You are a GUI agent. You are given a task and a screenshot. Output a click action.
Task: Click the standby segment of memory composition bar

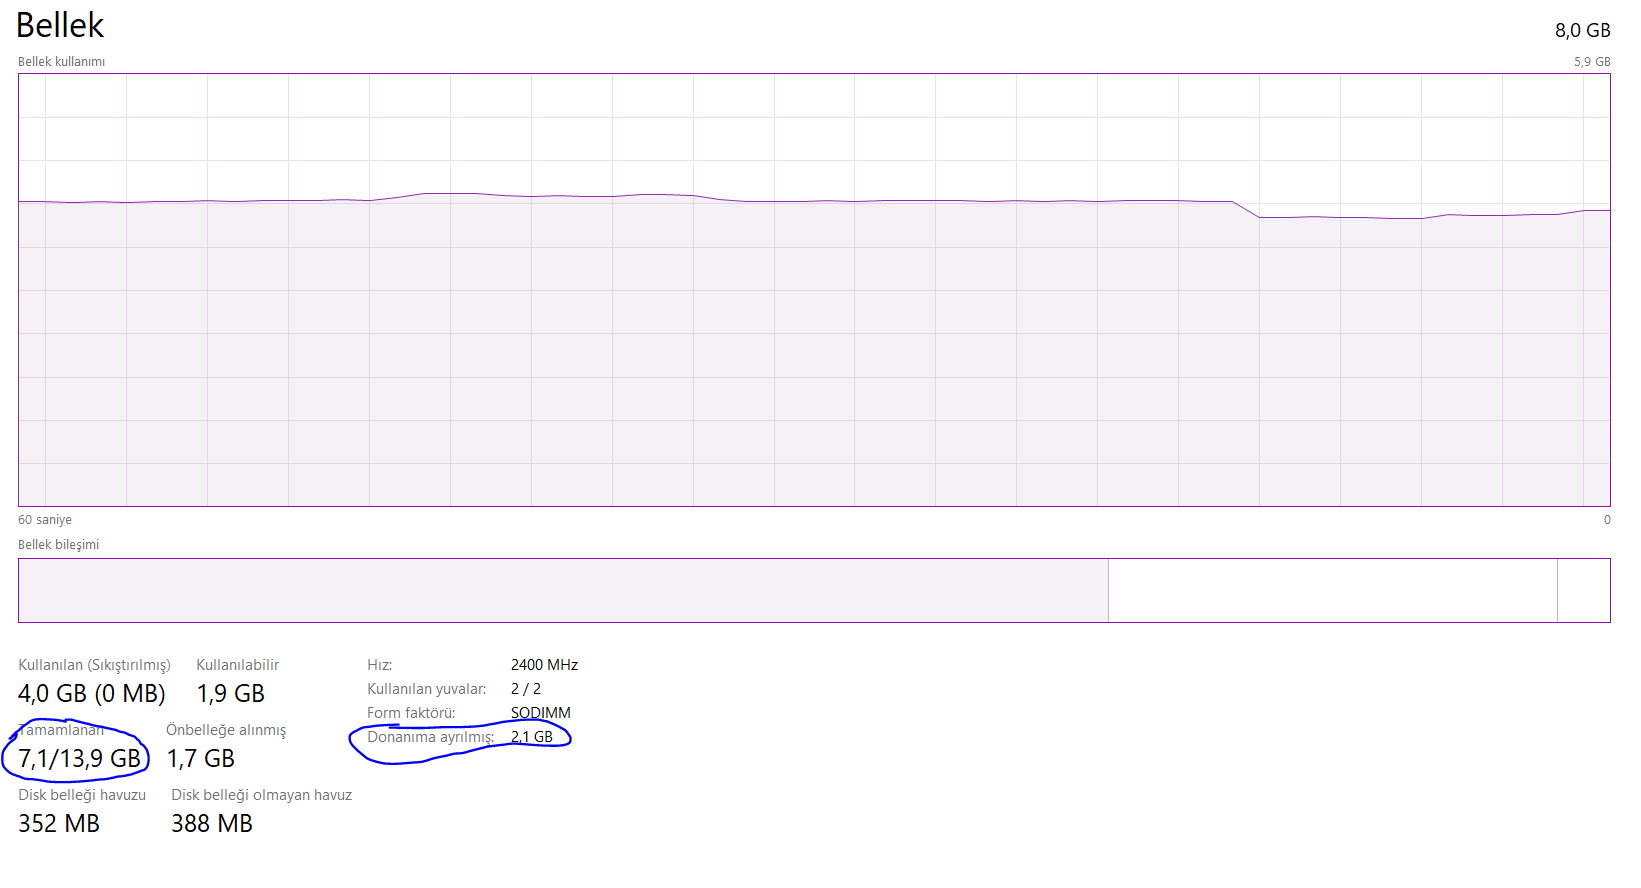[1333, 590]
